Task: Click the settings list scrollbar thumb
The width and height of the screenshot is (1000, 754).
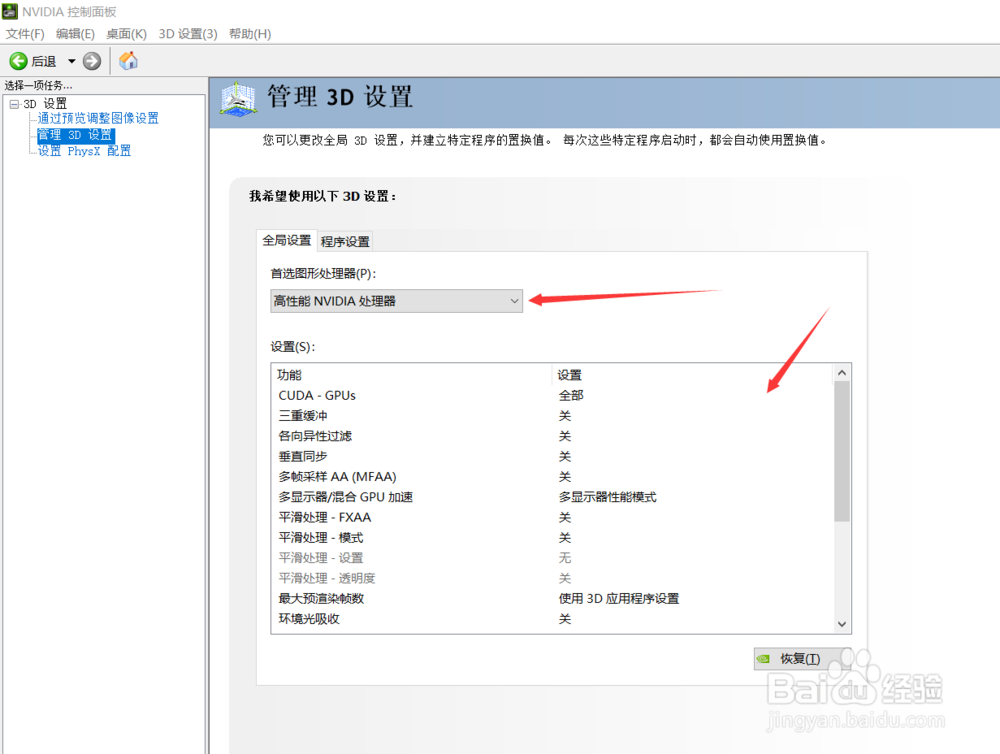Action: [x=842, y=452]
